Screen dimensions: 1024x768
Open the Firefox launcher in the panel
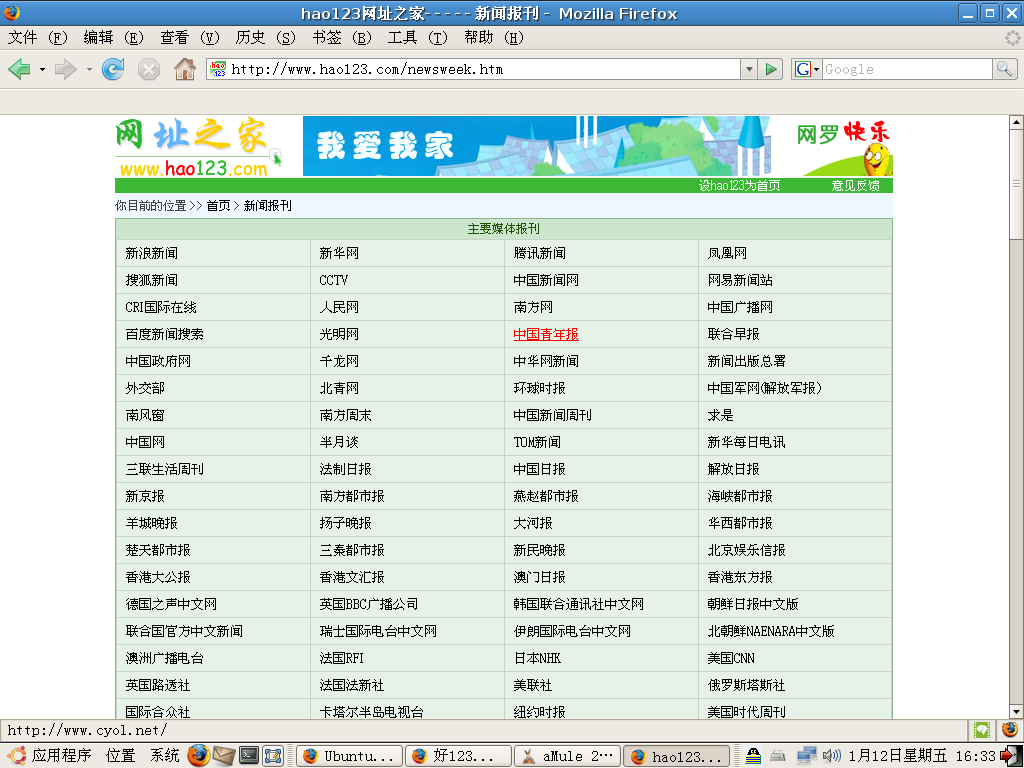pyautogui.click(x=199, y=756)
